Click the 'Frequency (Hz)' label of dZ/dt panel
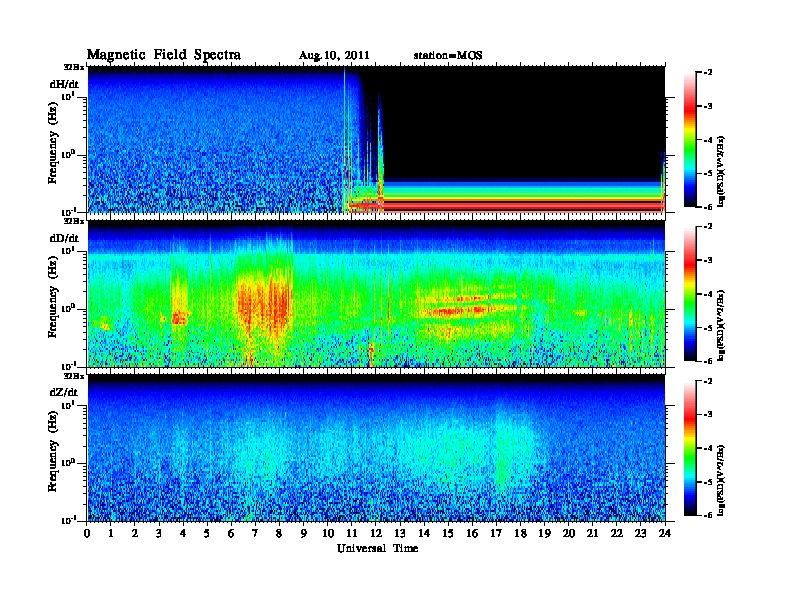The width and height of the screenshot is (792, 612). (53, 451)
